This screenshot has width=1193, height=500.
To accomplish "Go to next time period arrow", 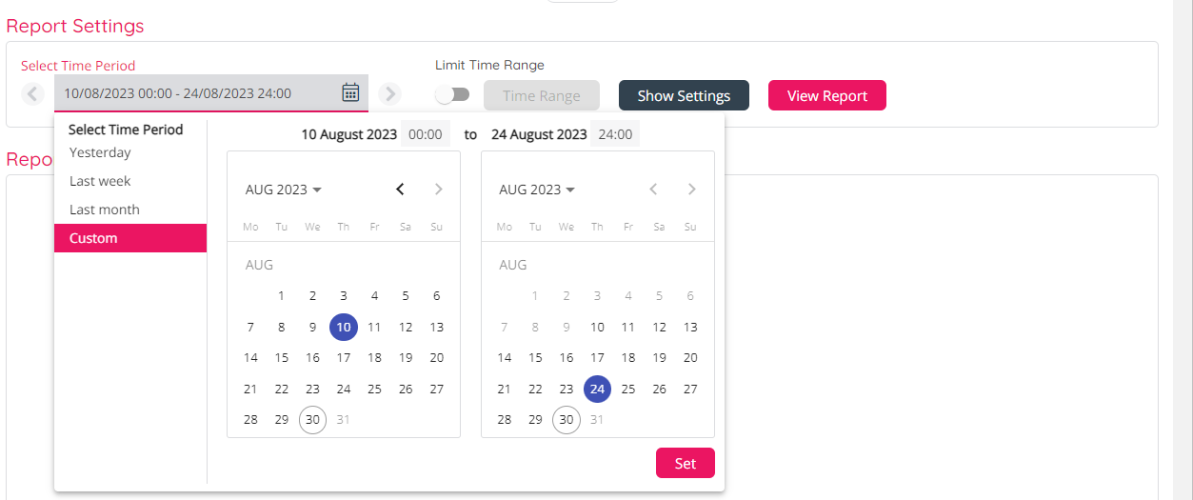I will [x=390, y=94].
